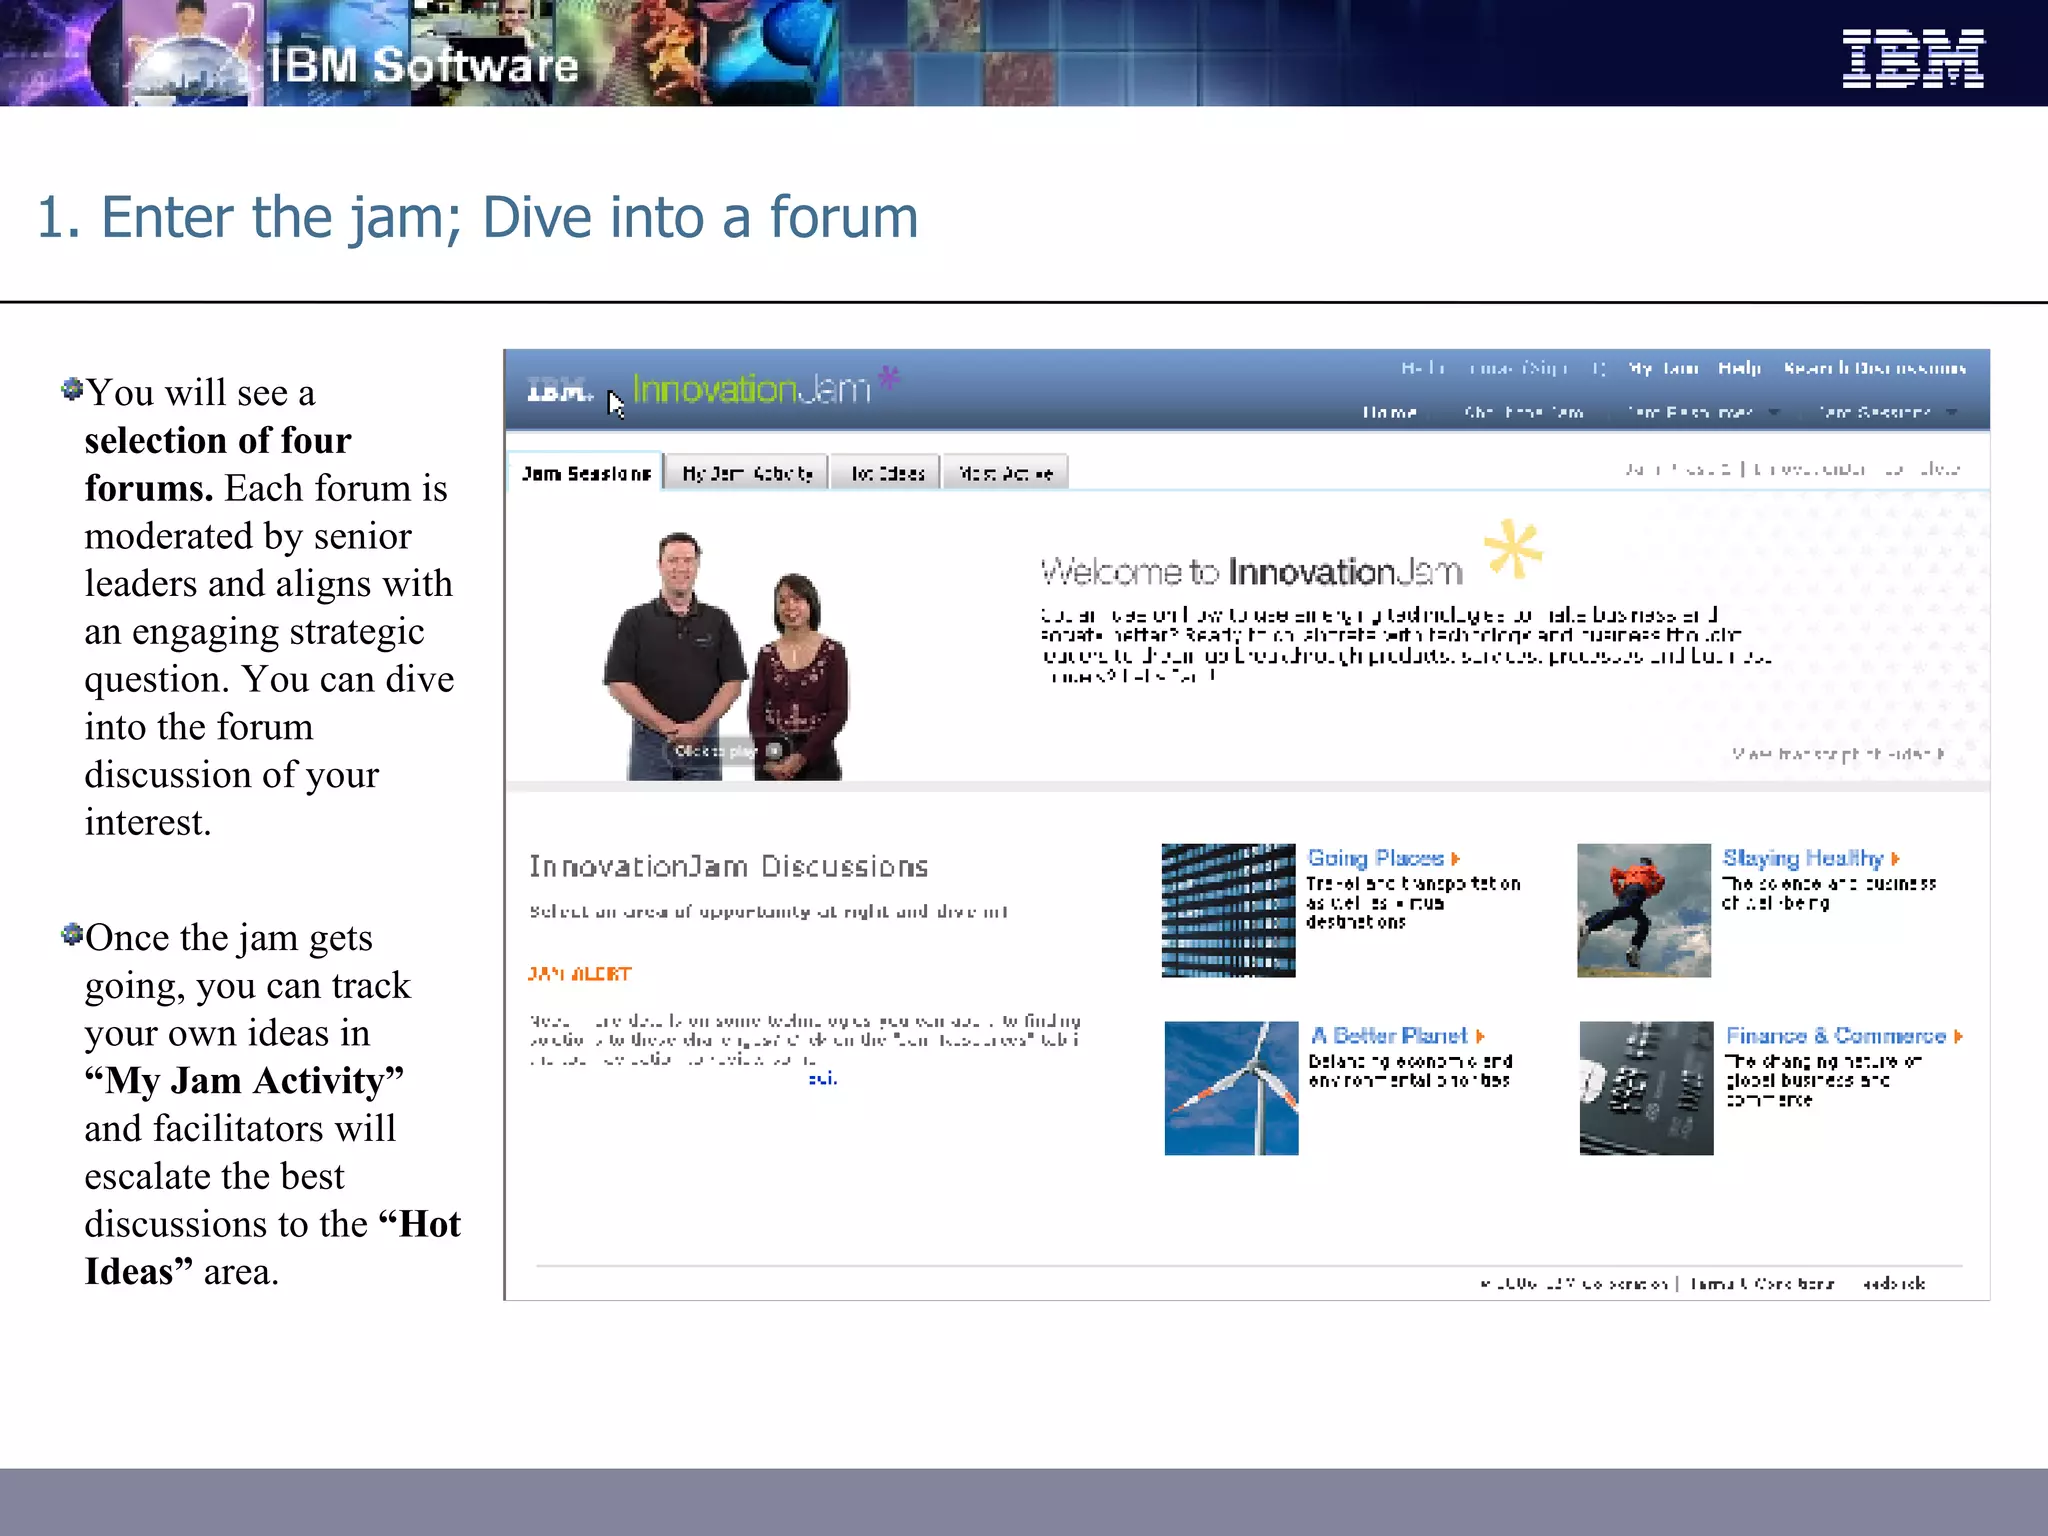Open the Hot Ideas tab
The height and width of the screenshot is (1536, 2048).
[887, 473]
